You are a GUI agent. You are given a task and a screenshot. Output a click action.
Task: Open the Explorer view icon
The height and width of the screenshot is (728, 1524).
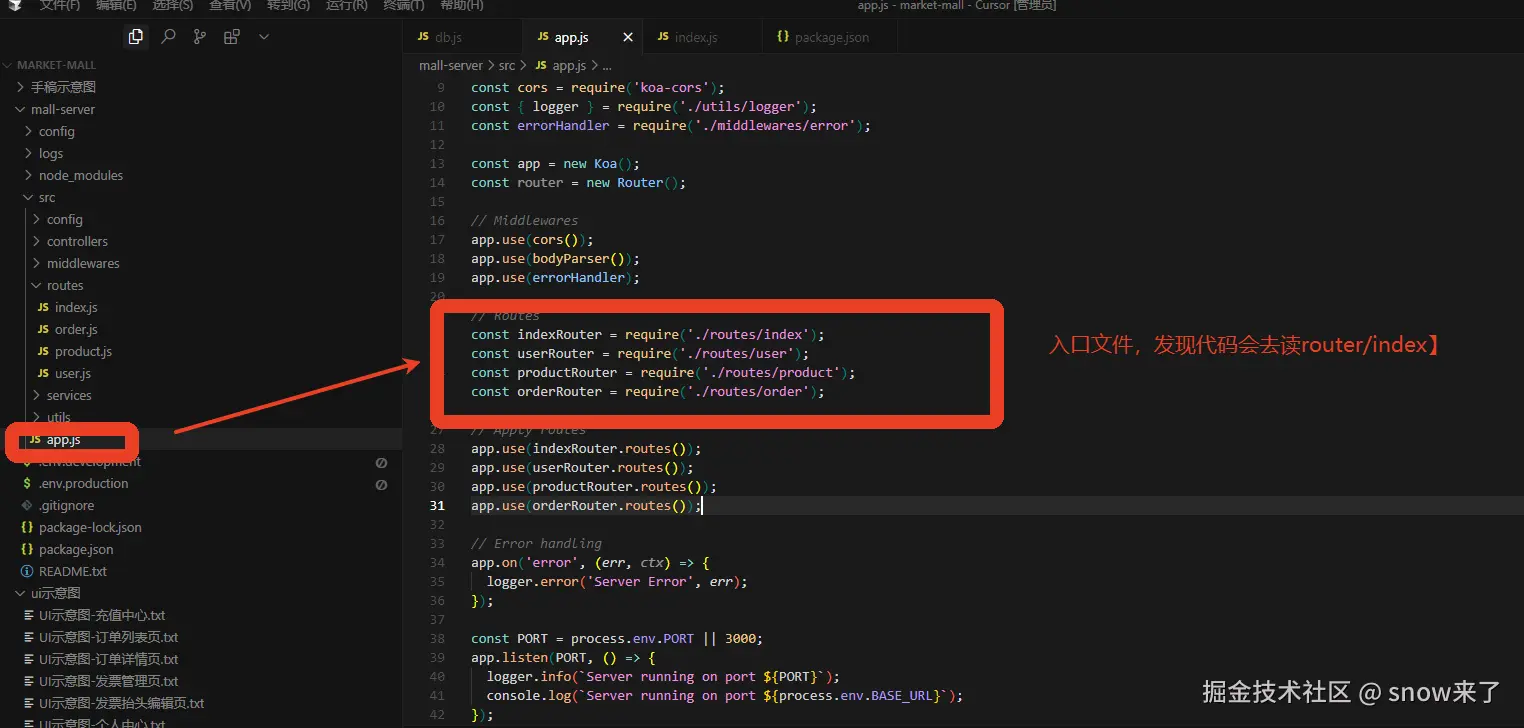coord(136,36)
